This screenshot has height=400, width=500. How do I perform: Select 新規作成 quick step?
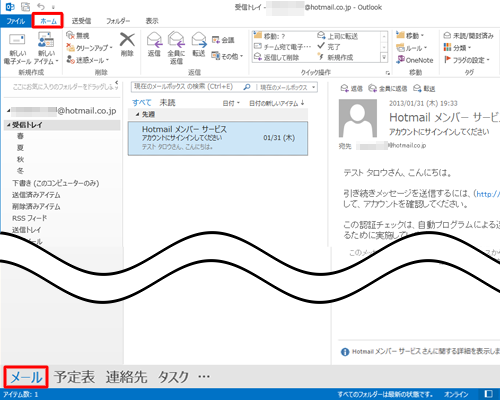click(336, 57)
